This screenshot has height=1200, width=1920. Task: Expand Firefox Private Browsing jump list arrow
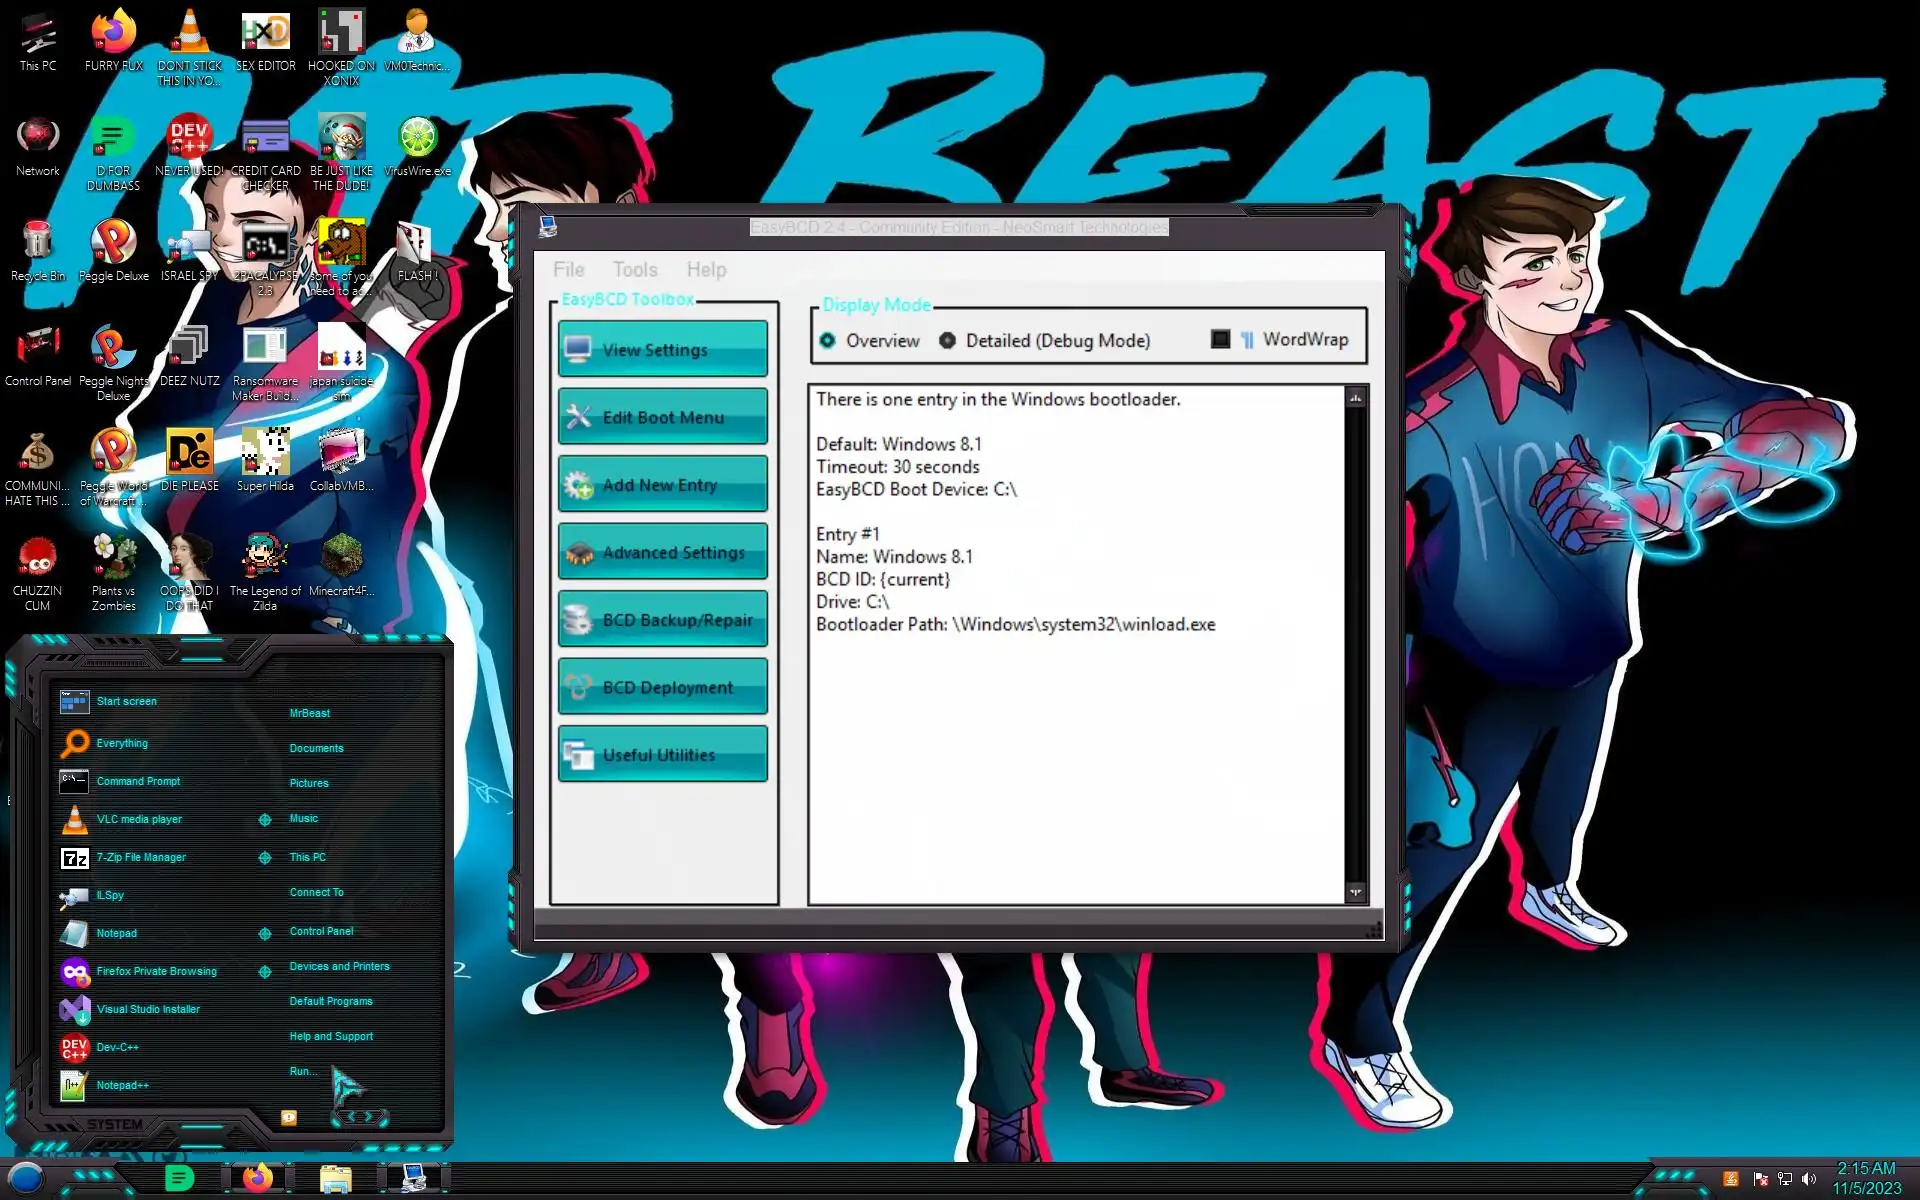pyautogui.click(x=265, y=971)
